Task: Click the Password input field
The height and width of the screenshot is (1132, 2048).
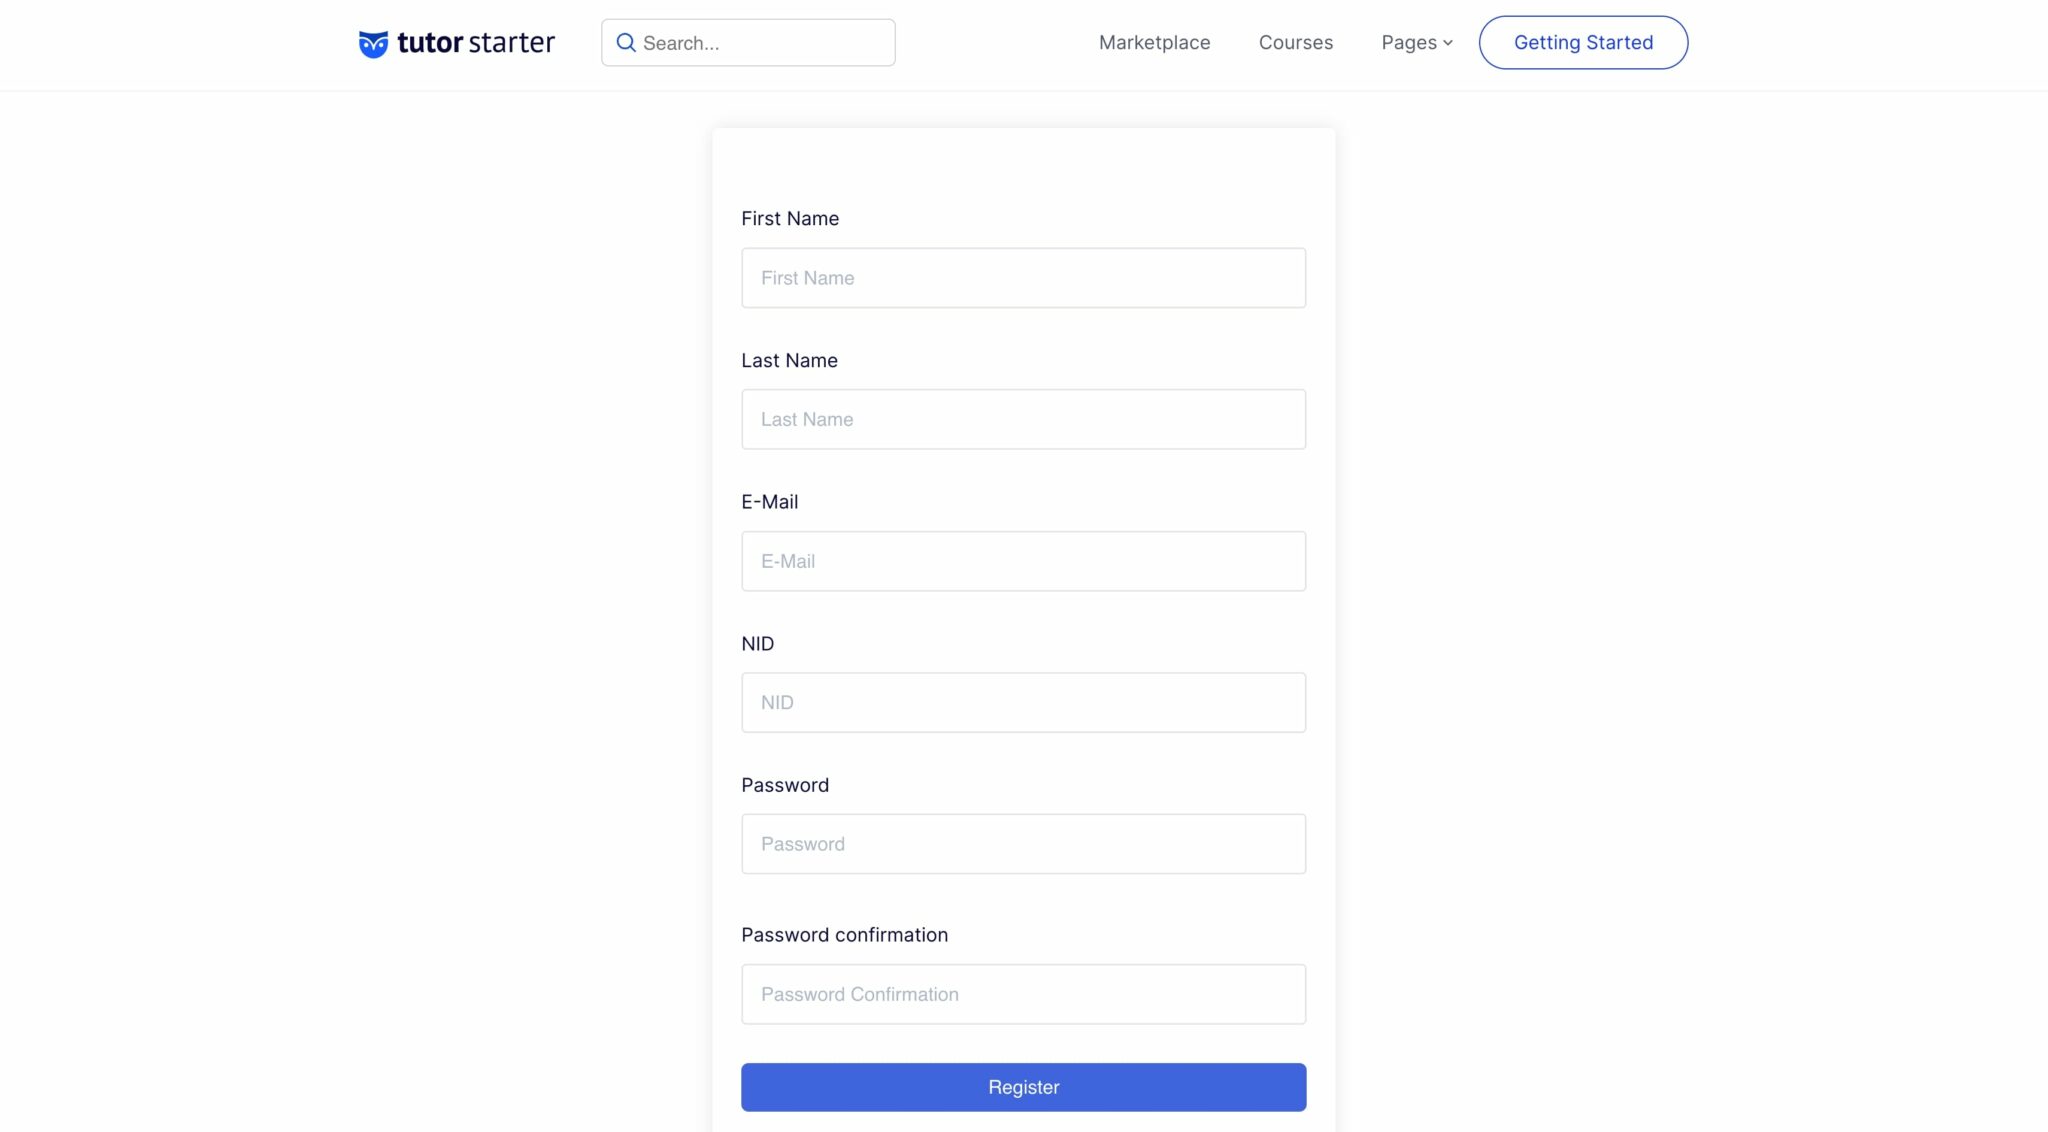Action: [x=1022, y=843]
